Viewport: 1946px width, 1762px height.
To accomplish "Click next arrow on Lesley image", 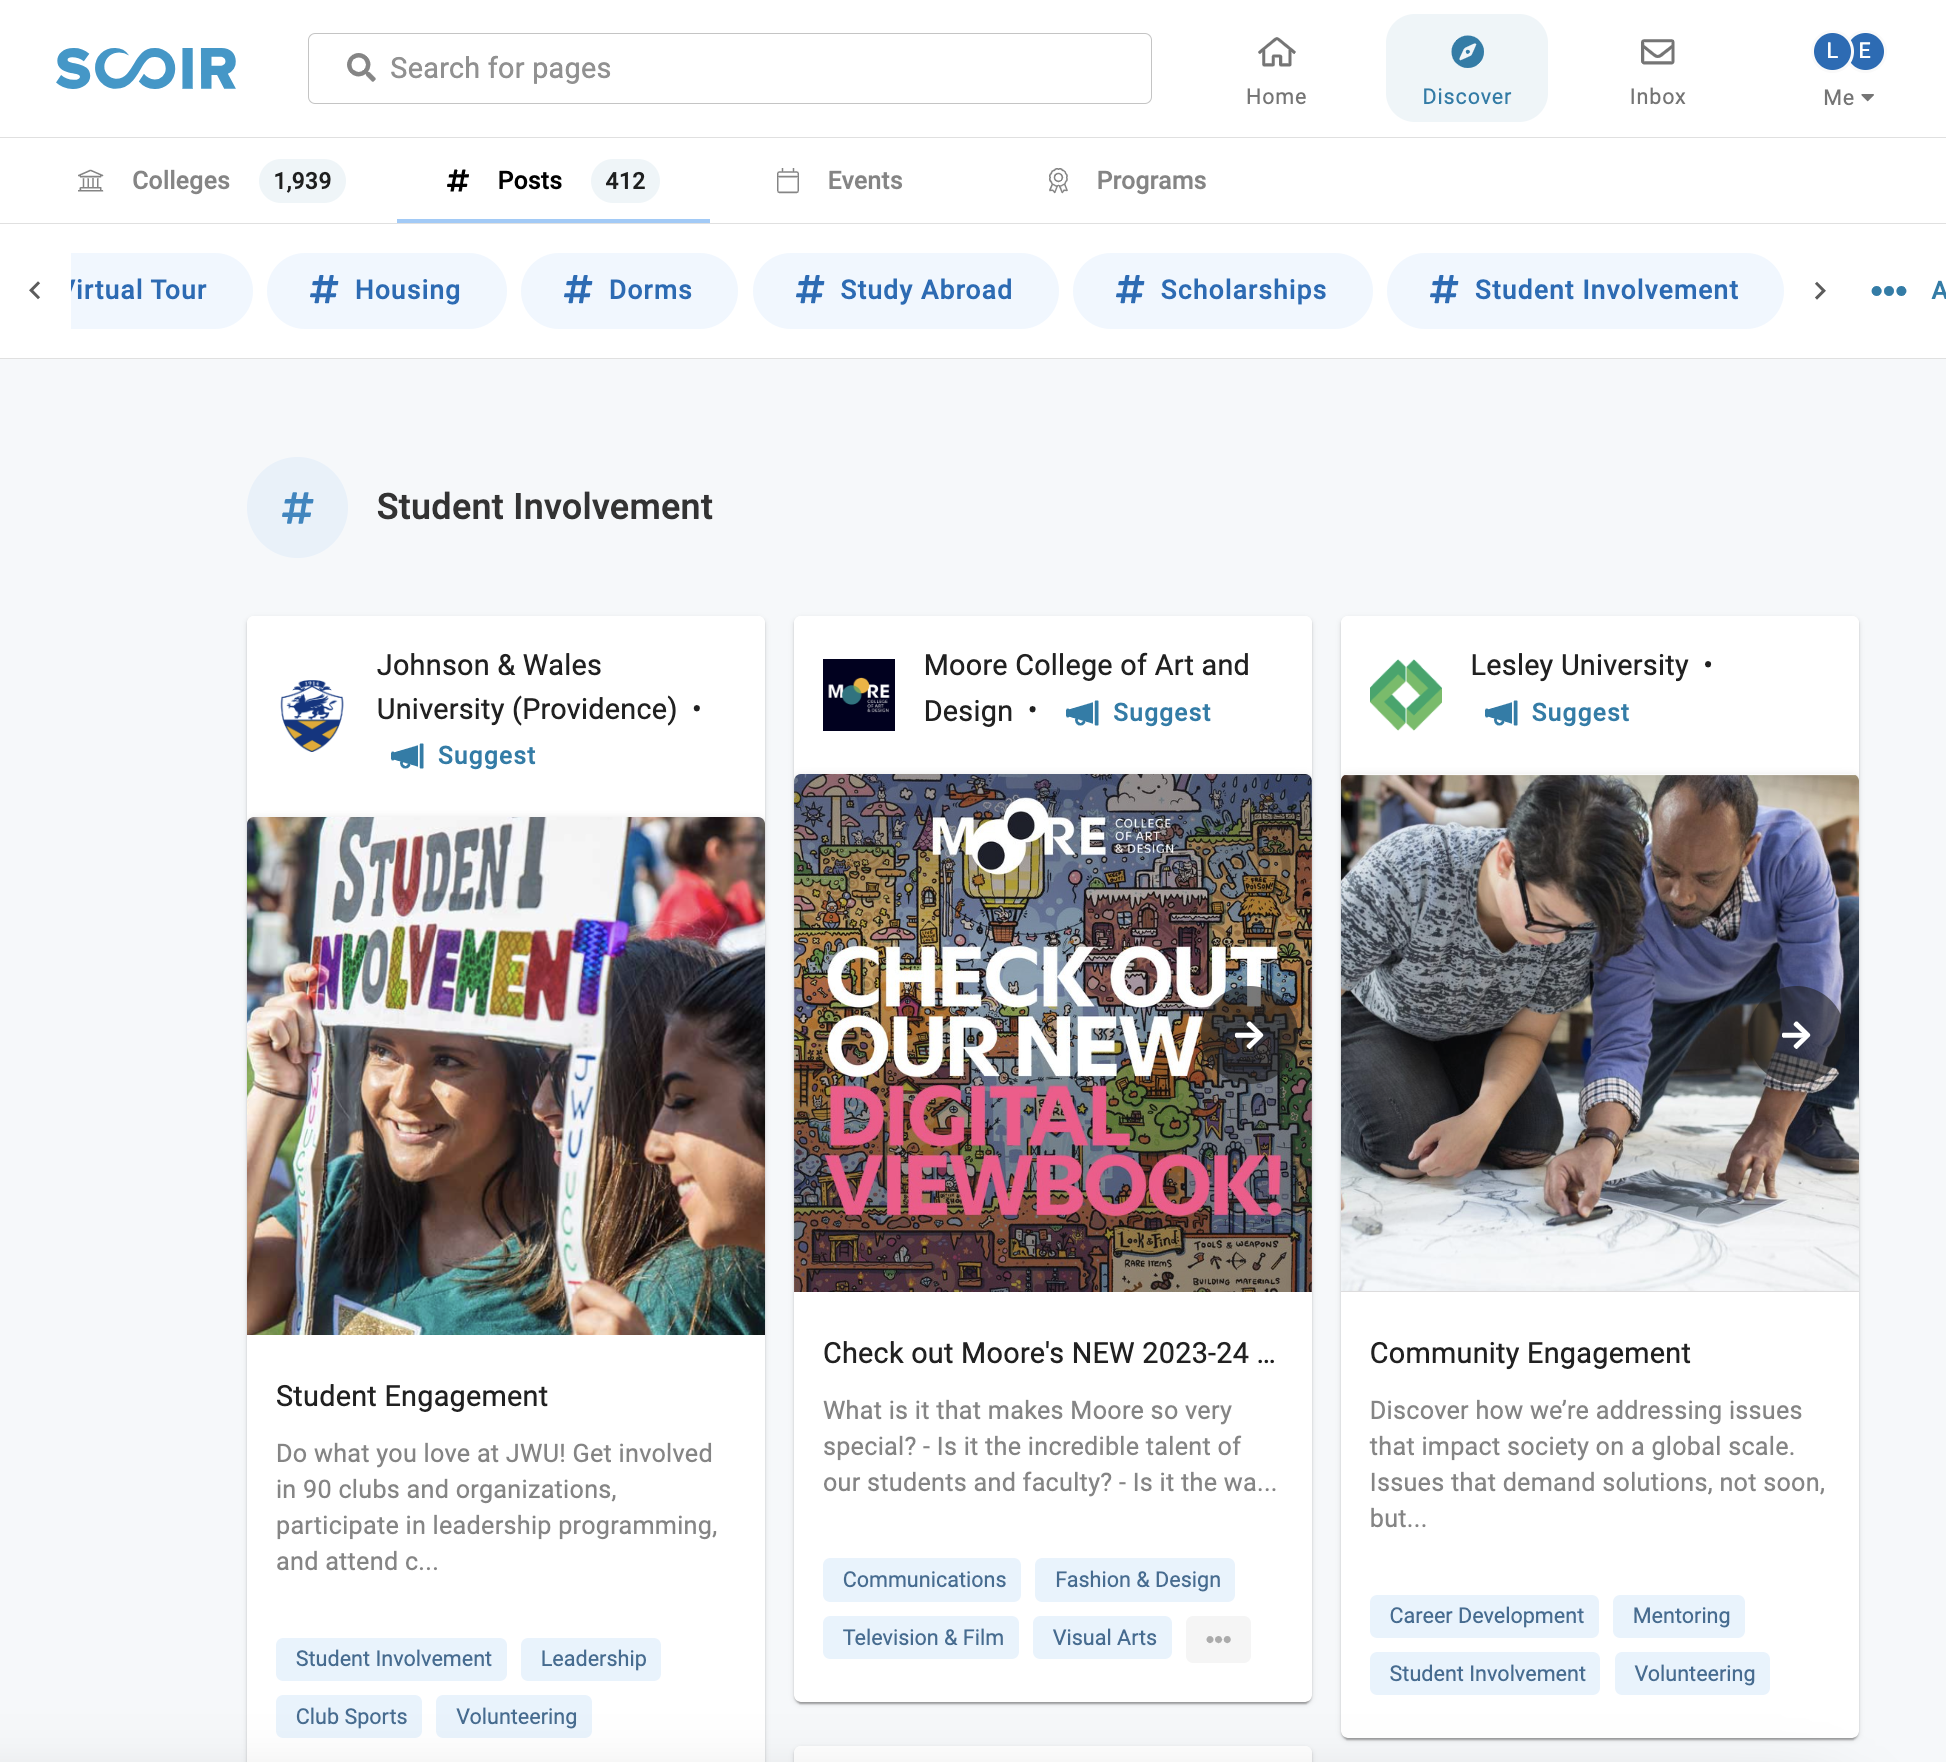I will 1796,1035.
